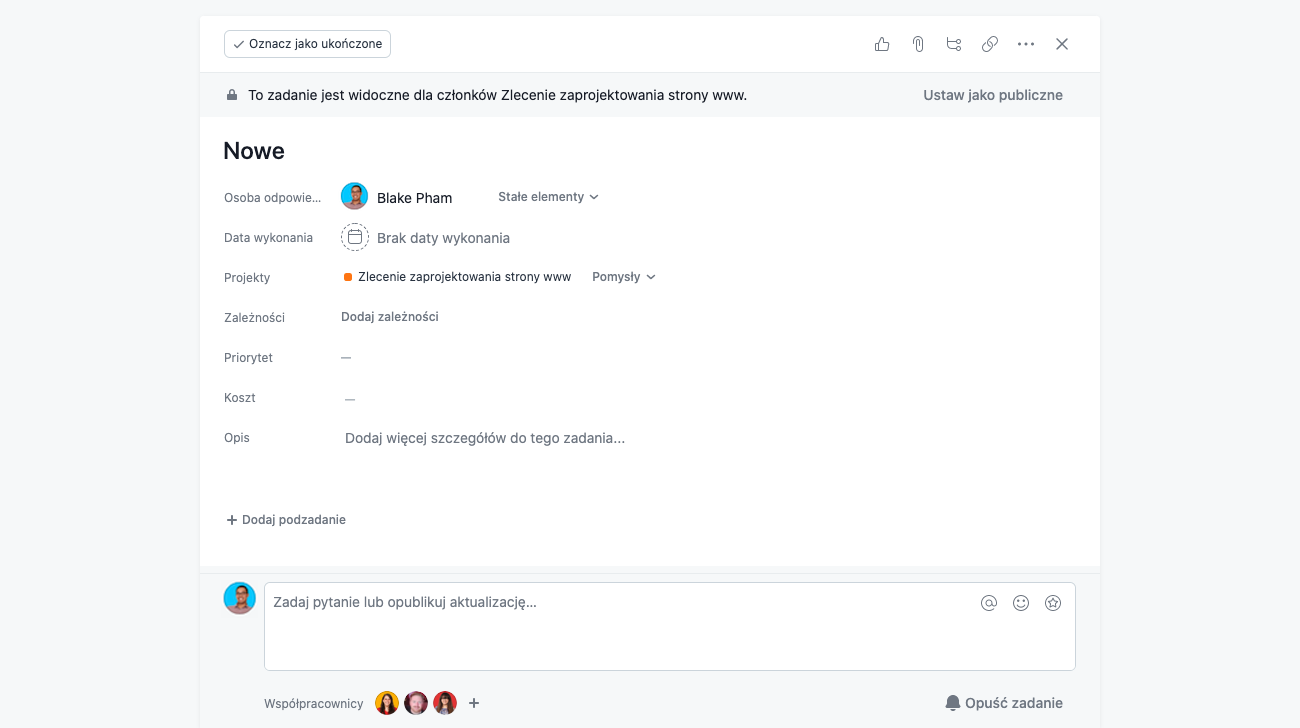1300x728 pixels.
Task: Open the more actions three-dot menu
Action: [1026, 44]
